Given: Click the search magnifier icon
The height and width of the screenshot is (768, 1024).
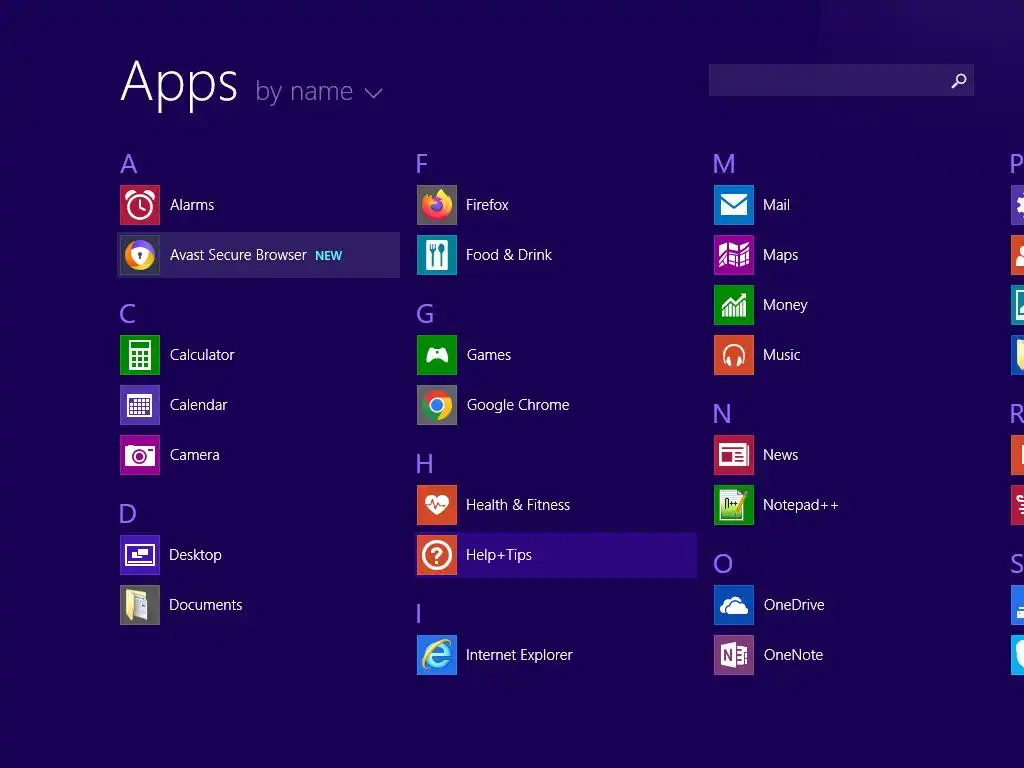Looking at the screenshot, I should (x=959, y=80).
